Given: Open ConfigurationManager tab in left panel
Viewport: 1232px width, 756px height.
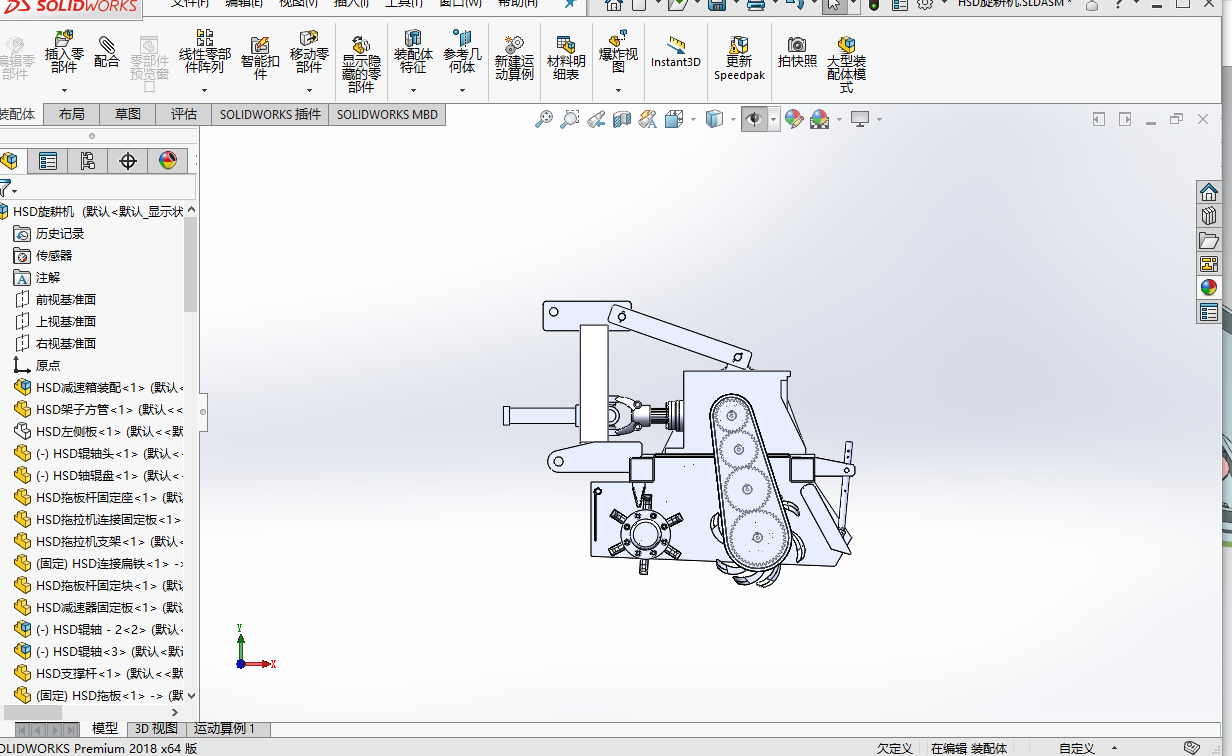Looking at the screenshot, I should pyautogui.click(x=88, y=161).
